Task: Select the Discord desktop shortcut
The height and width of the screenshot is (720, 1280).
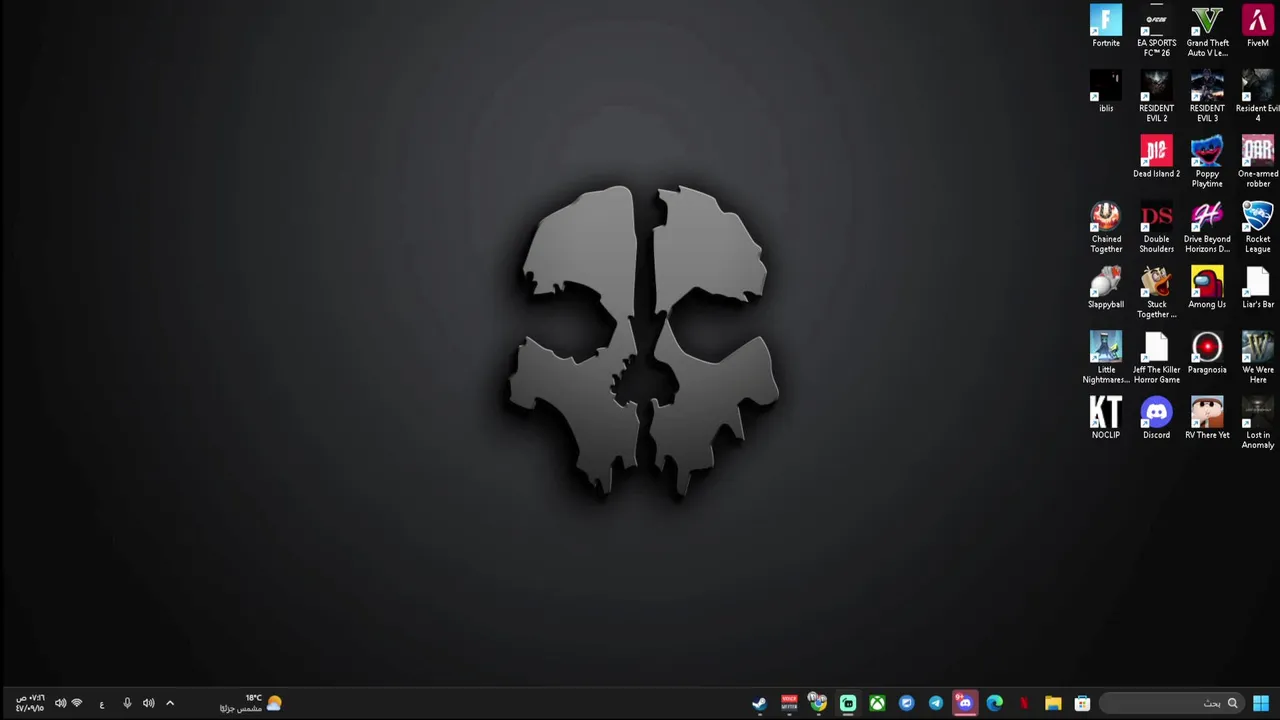Action: (1156, 418)
